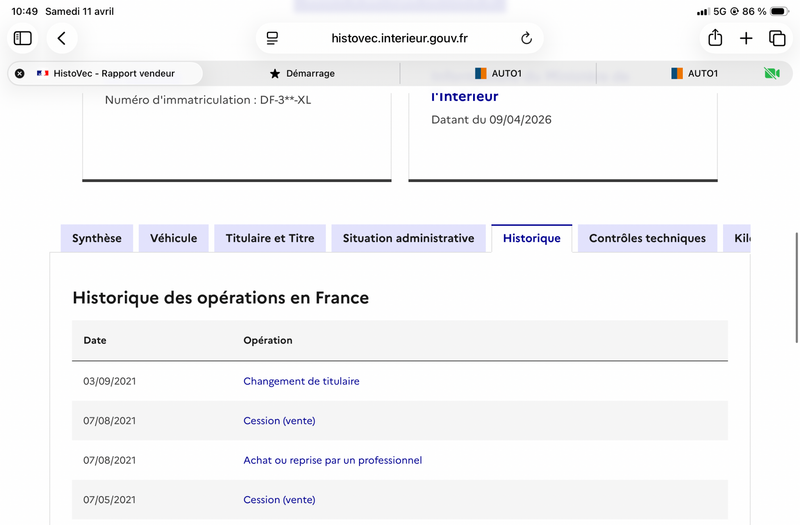Click the page scrollbar on the right edge
The image size is (800, 525).
click(797, 288)
